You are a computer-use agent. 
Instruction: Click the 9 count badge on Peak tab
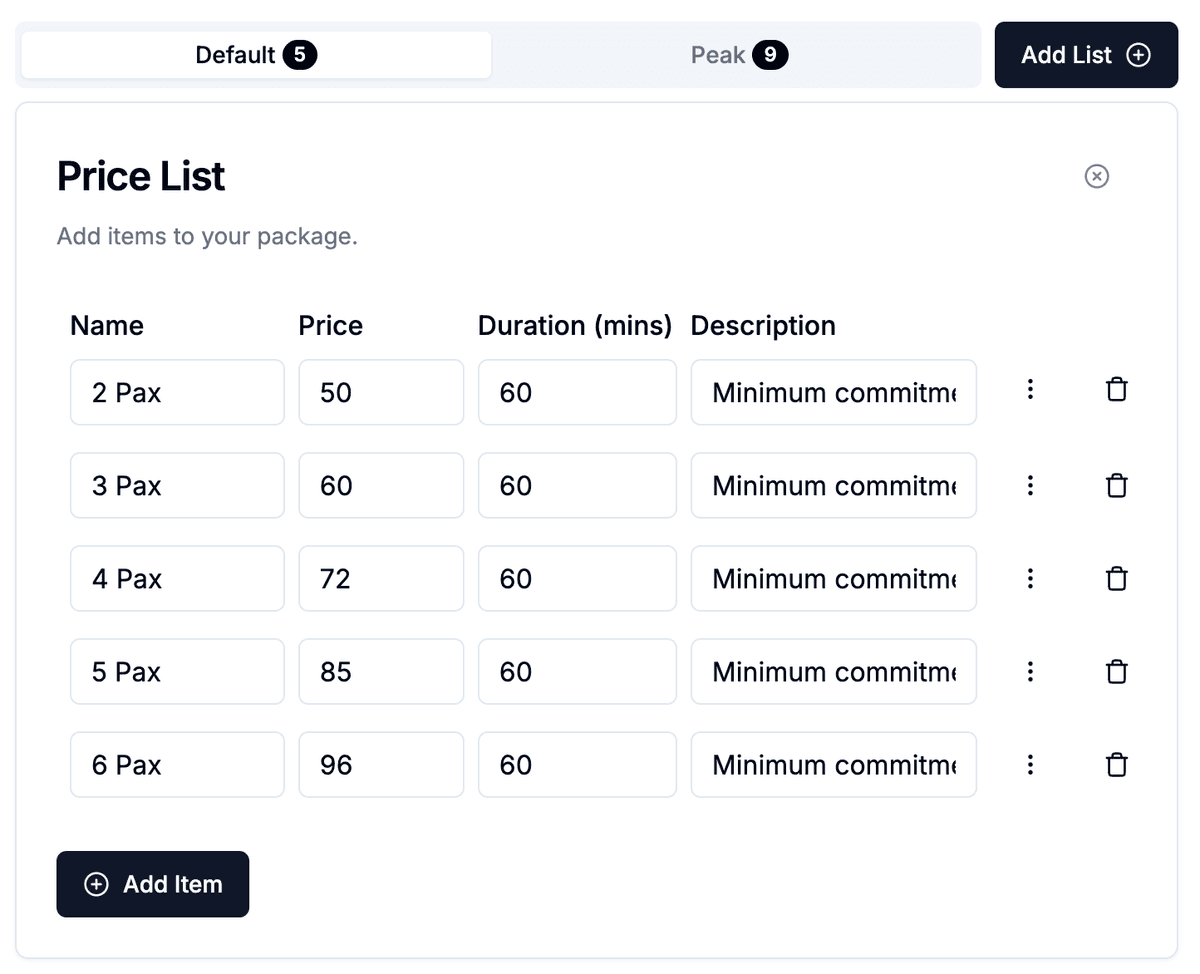click(x=770, y=55)
